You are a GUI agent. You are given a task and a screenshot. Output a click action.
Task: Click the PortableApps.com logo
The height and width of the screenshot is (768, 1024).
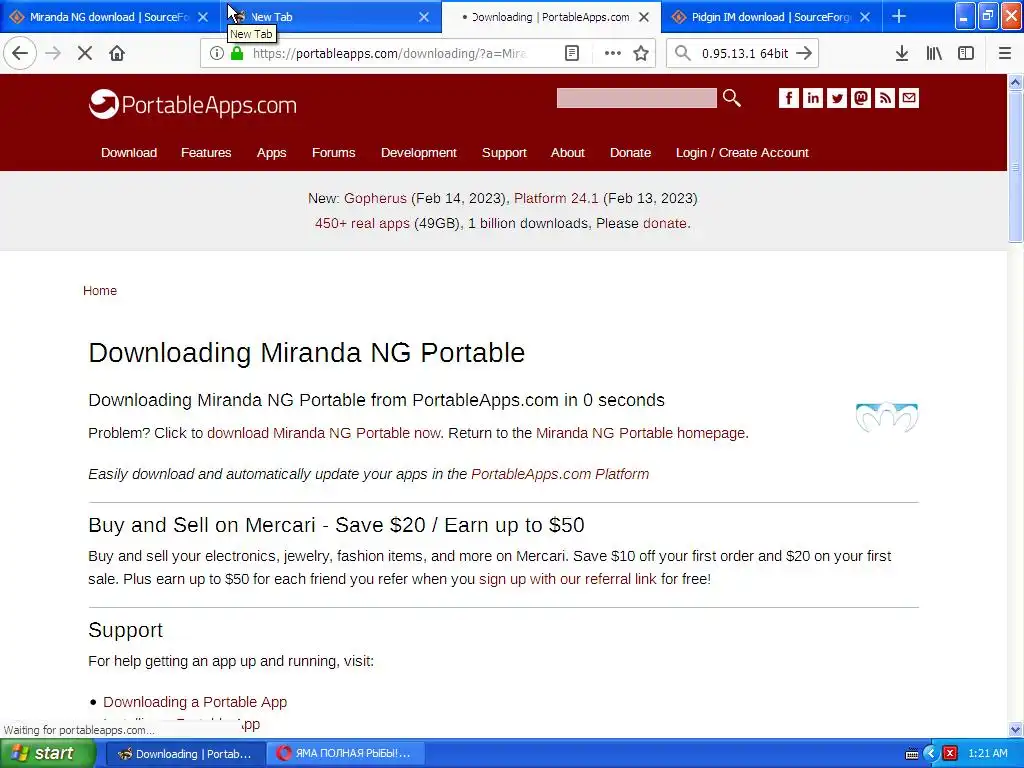[193, 104]
